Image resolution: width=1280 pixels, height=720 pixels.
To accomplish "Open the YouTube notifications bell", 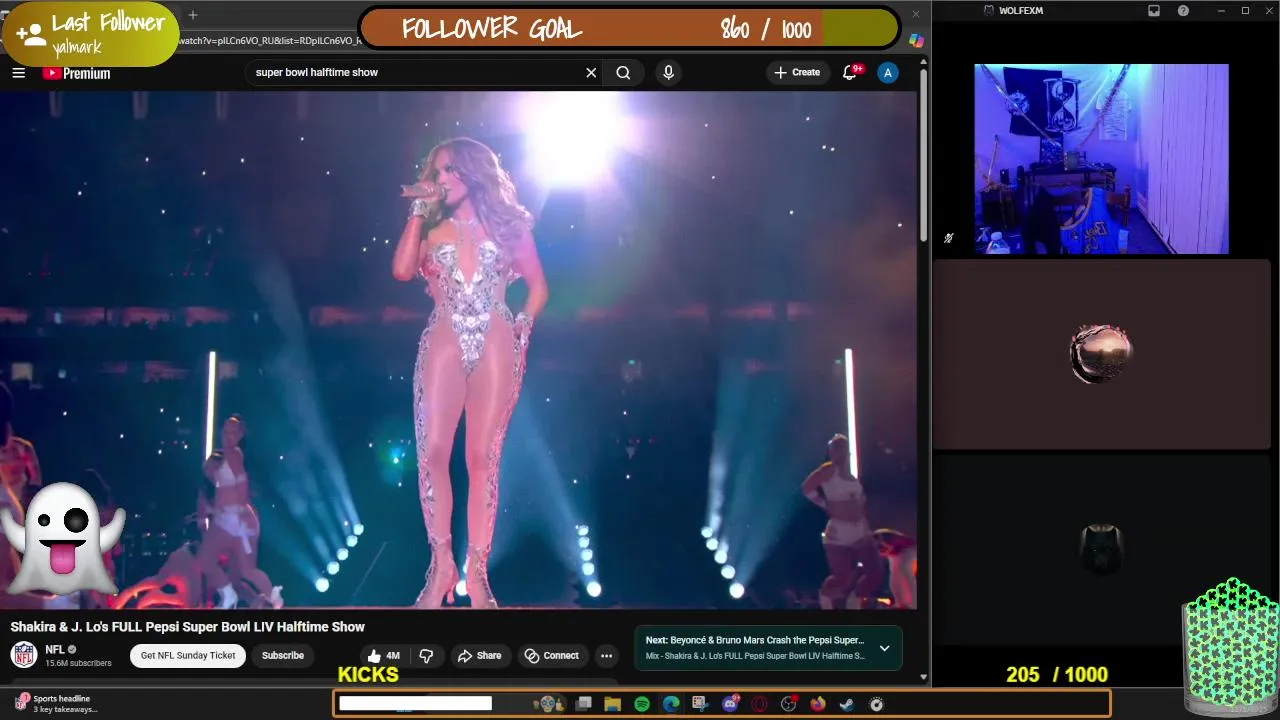I will pos(851,72).
